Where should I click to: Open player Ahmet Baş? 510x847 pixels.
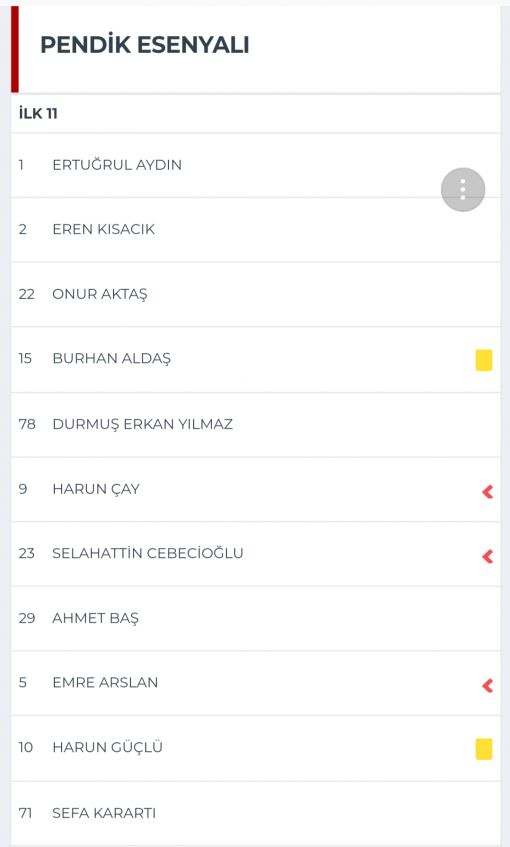(255, 619)
